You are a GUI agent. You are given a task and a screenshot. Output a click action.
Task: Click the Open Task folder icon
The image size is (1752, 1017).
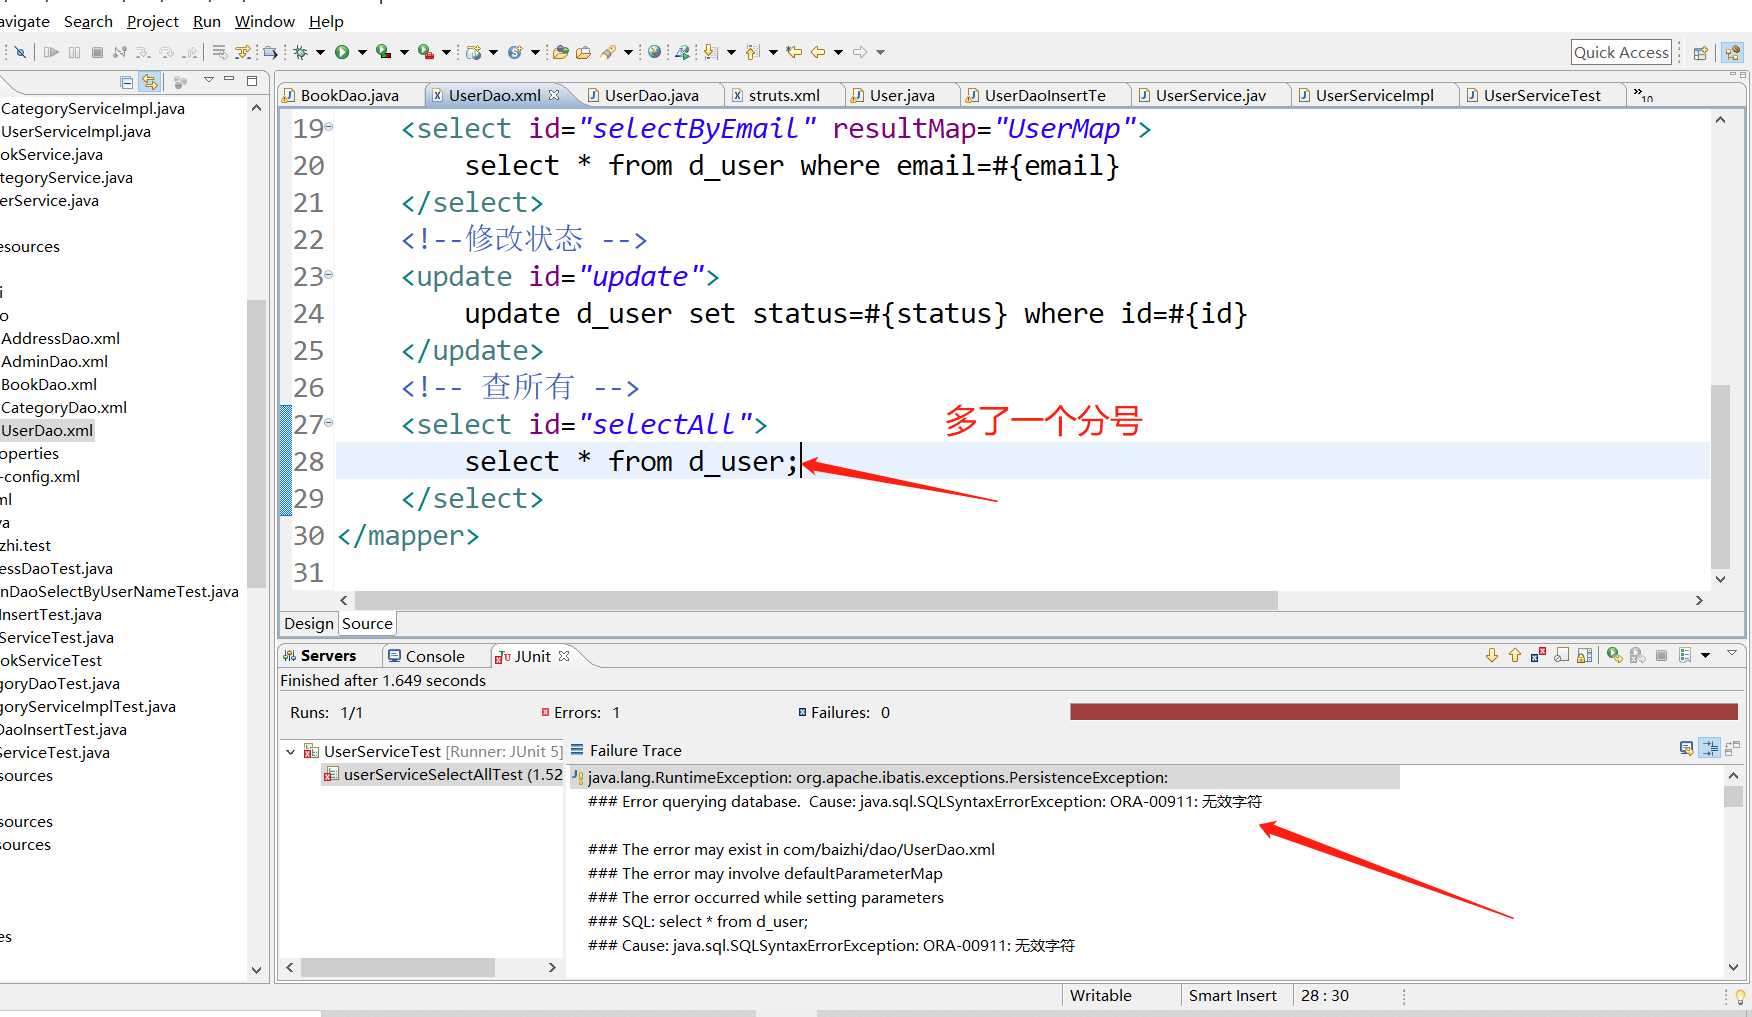583,52
